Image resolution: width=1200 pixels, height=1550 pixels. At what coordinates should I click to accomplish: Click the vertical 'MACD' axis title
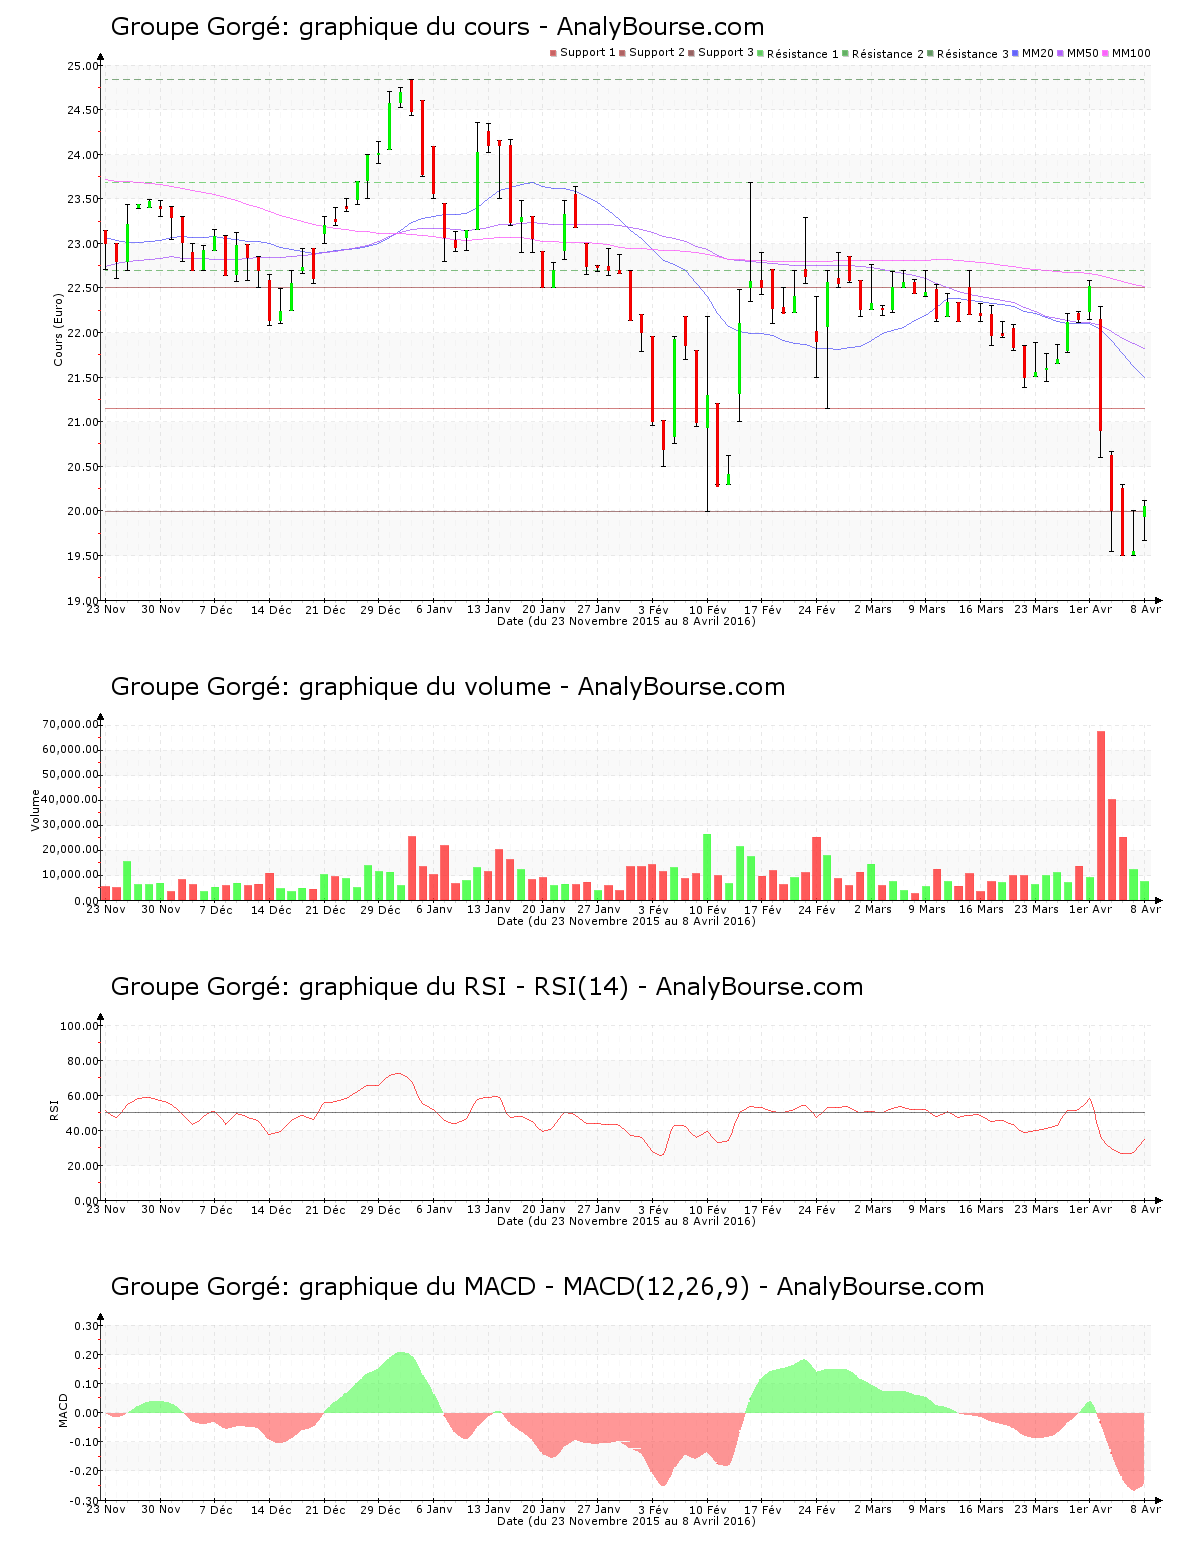[64, 1411]
